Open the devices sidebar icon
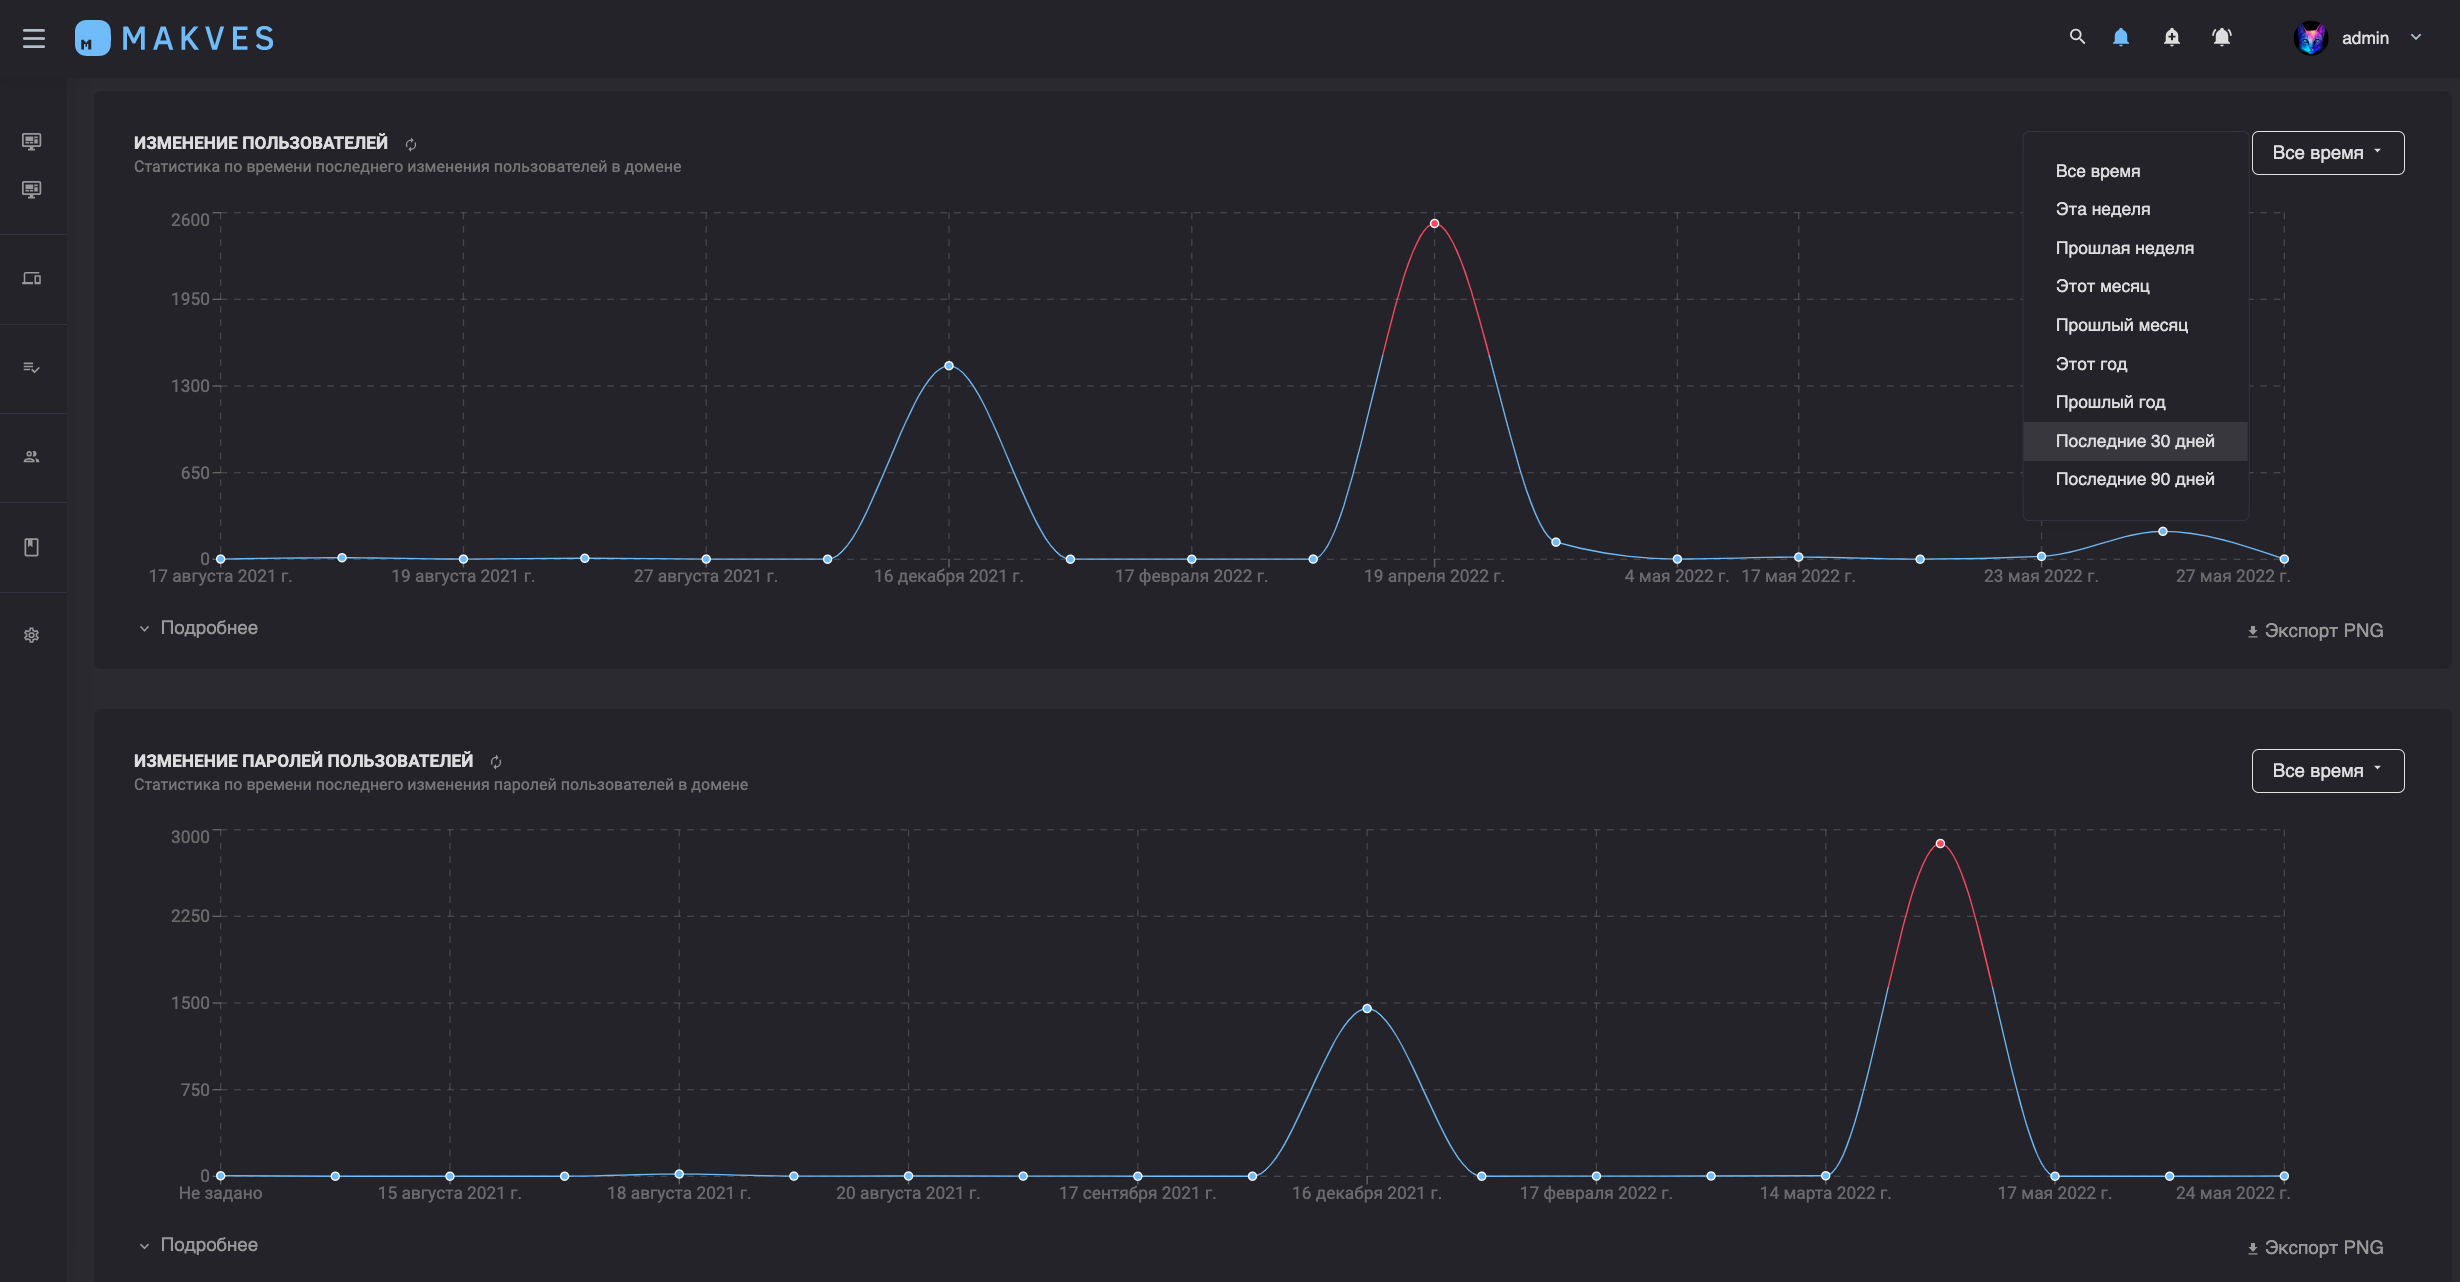This screenshot has width=2460, height=1282. point(32,278)
